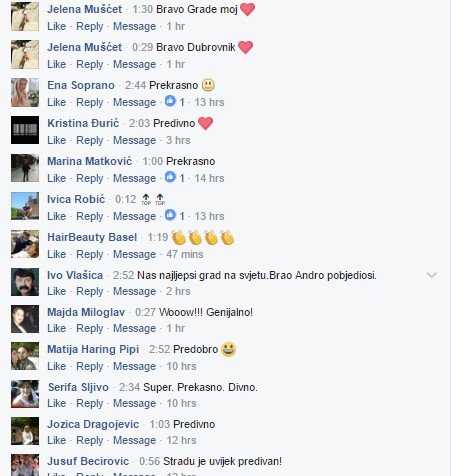451x476 pixels.
Task: Open HairBeauty Basel's profile picture
Action: pos(25,244)
